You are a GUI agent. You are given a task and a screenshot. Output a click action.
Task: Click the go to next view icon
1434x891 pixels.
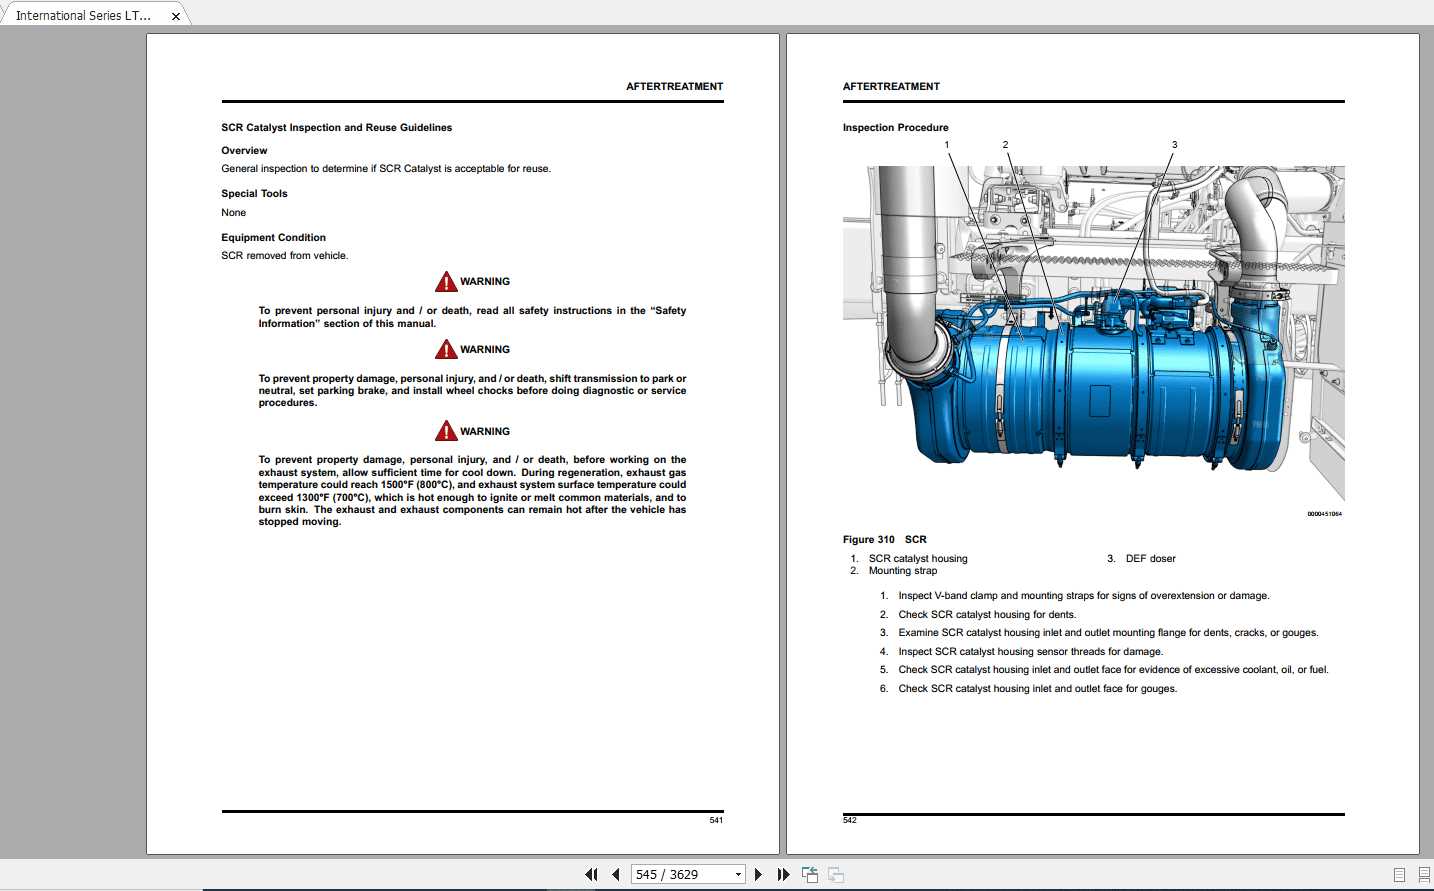tap(836, 874)
